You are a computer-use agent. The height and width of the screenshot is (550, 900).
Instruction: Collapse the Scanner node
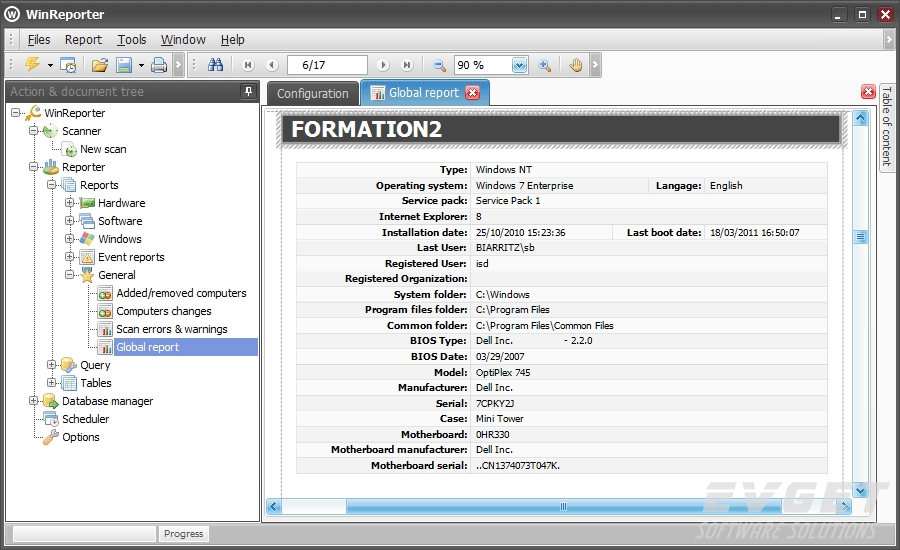point(33,131)
